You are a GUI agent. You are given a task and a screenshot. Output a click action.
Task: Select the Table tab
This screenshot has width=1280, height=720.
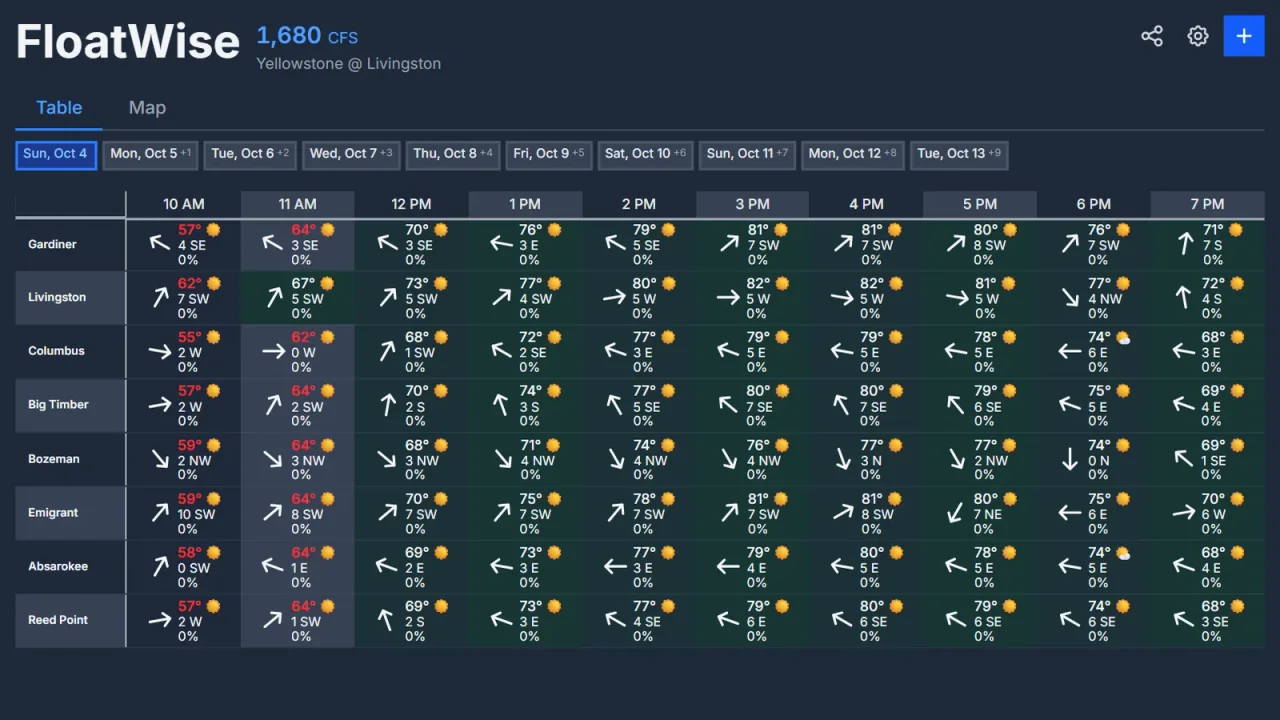(x=59, y=108)
